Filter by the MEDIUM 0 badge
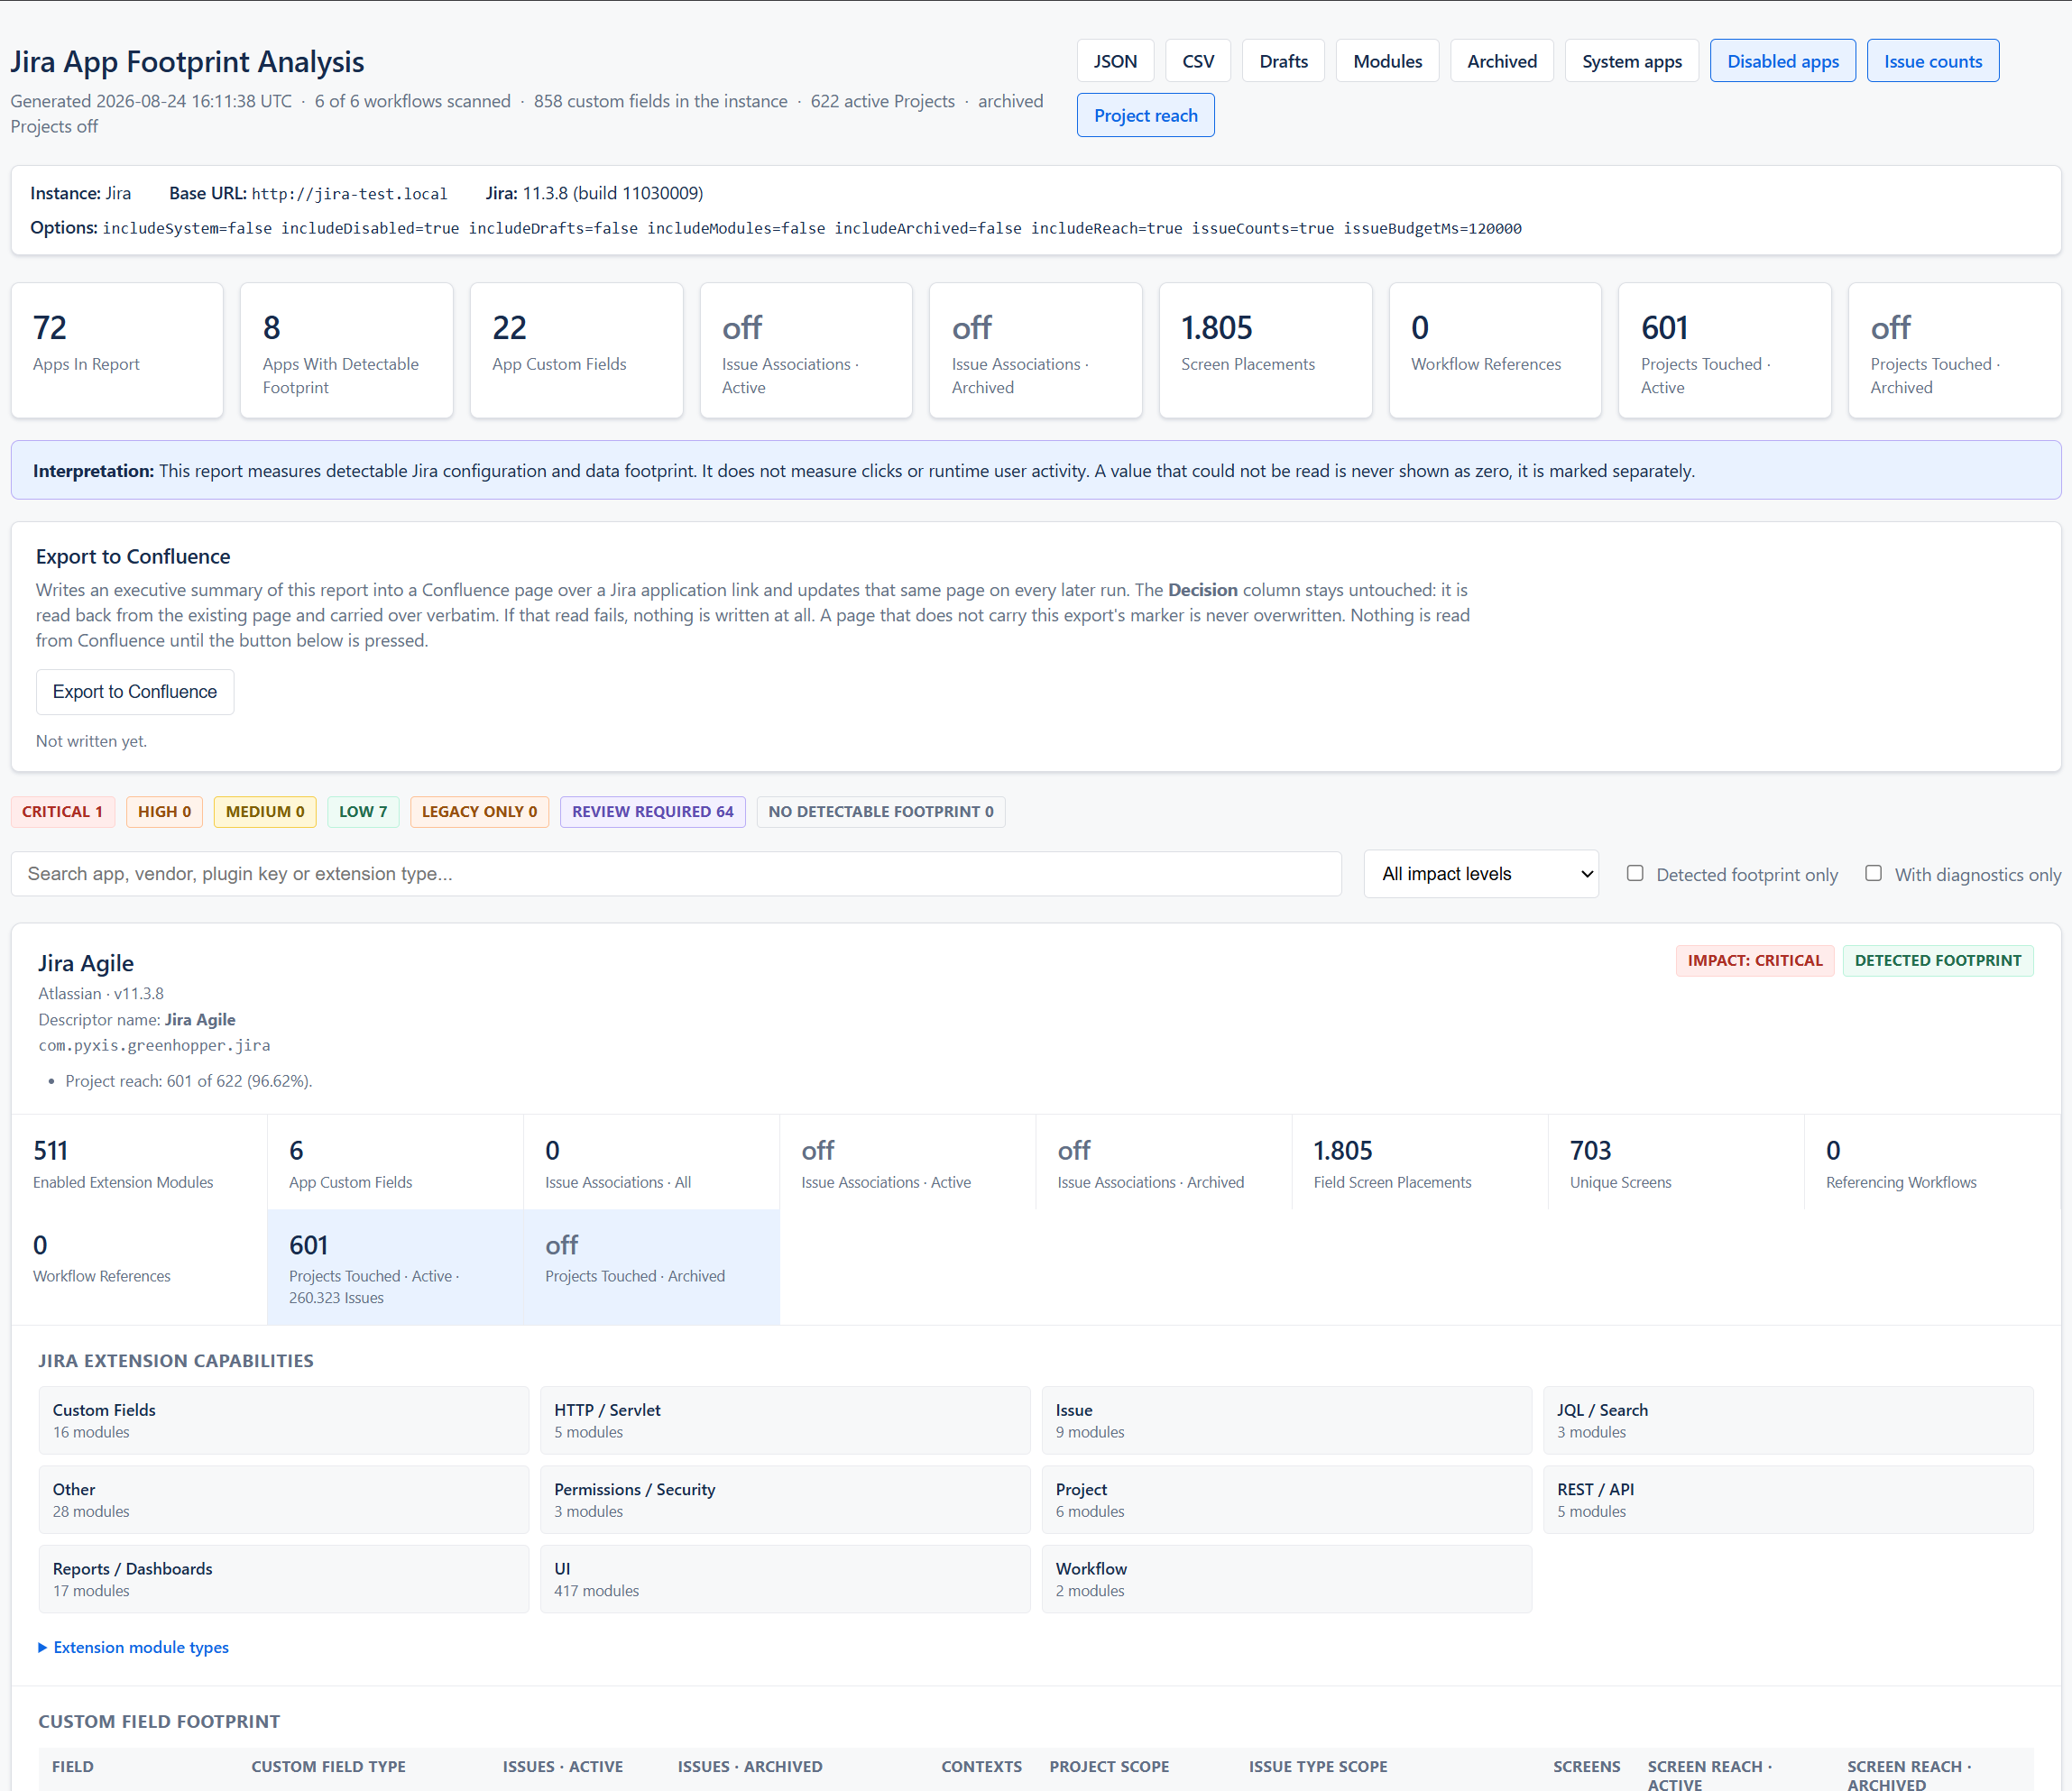 (265, 812)
